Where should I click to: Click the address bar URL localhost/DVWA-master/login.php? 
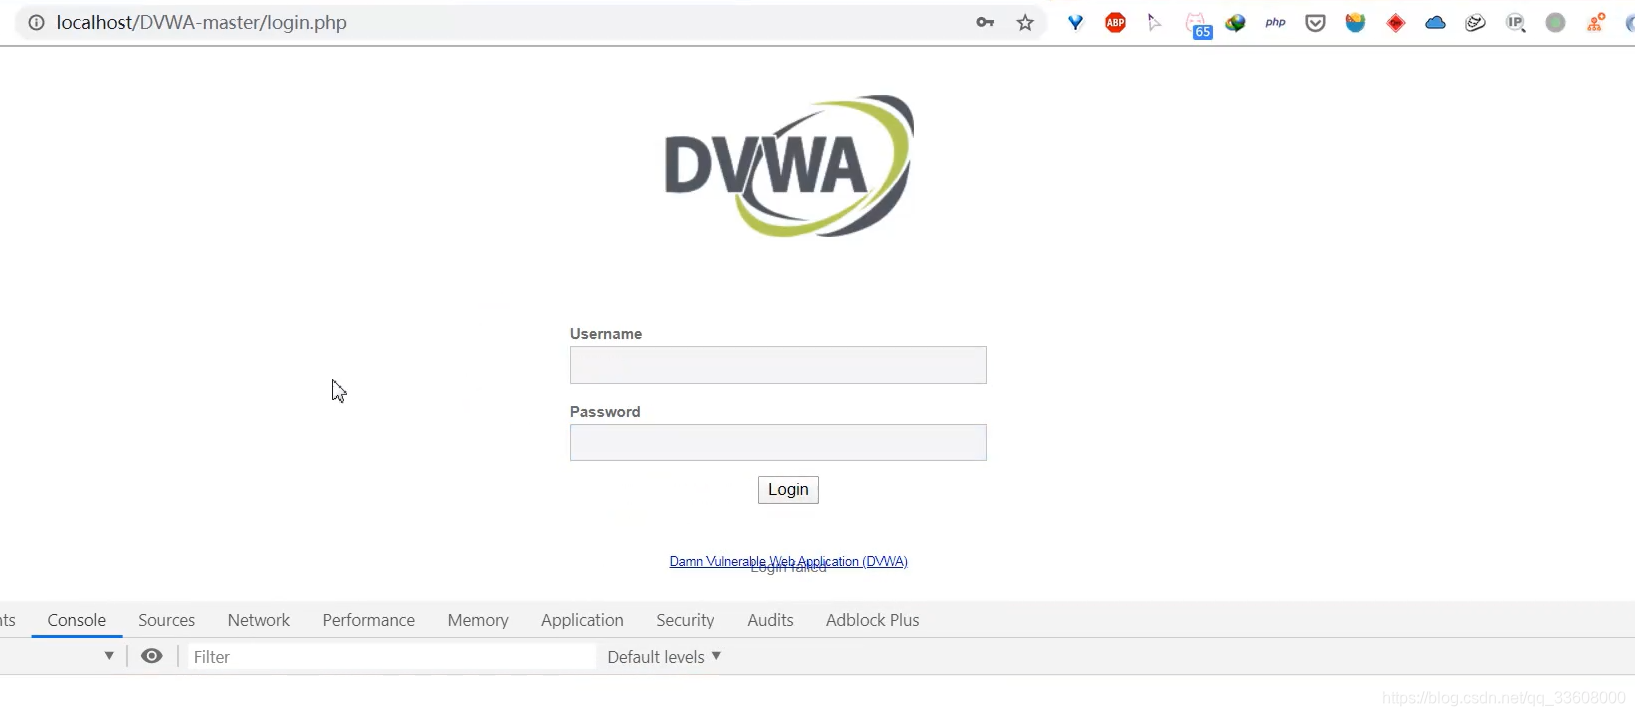click(202, 22)
